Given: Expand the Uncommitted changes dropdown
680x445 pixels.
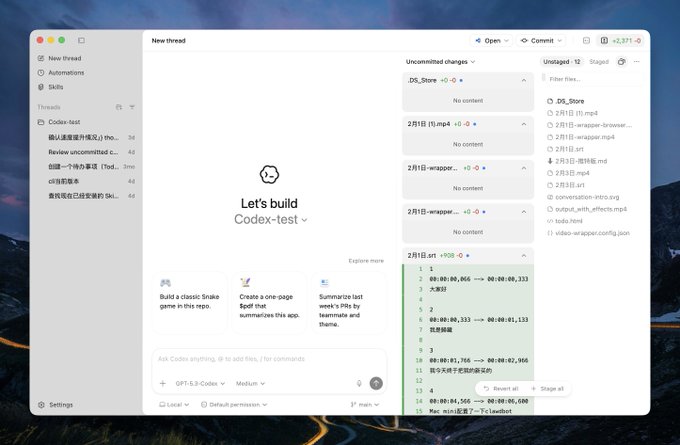Looking at the screenshot, I should tap(441, 62).
